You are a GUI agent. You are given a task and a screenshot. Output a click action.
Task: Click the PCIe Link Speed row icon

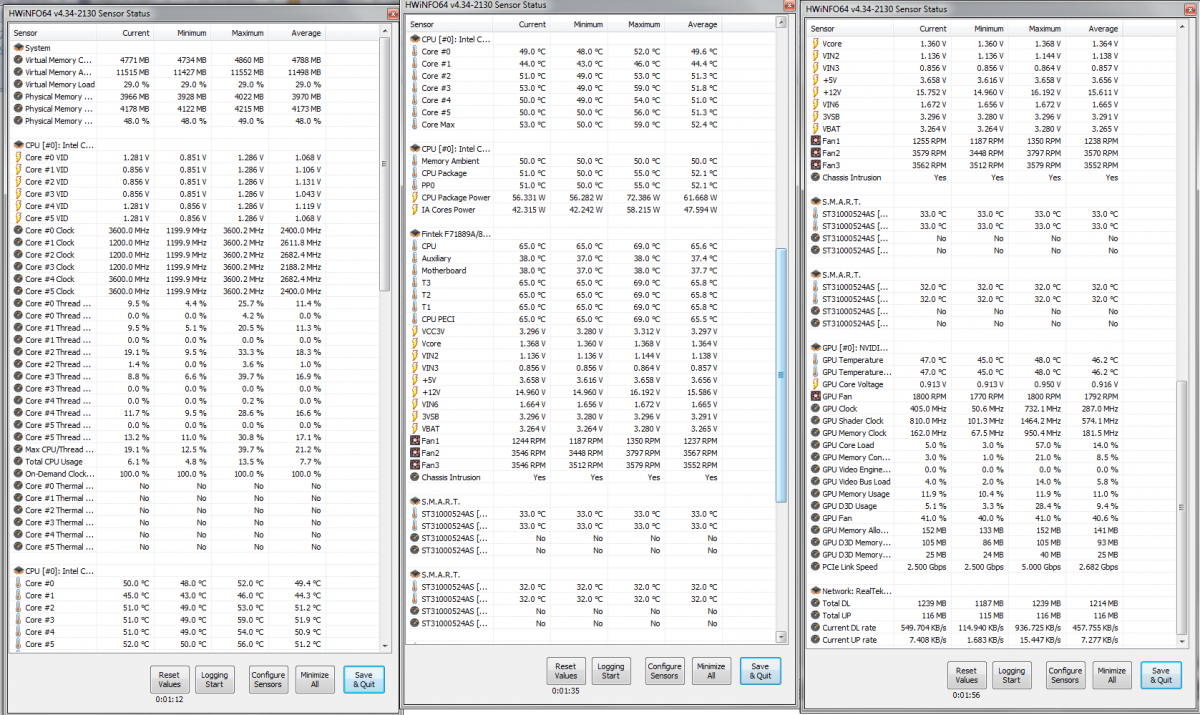pyautogui.click(x=815, y=567)
